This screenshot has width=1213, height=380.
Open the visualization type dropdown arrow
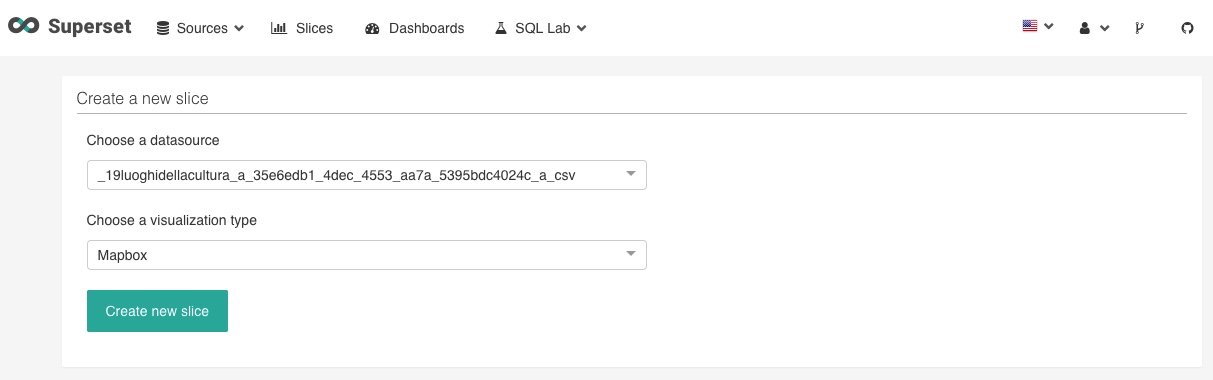tap(631, 254)
